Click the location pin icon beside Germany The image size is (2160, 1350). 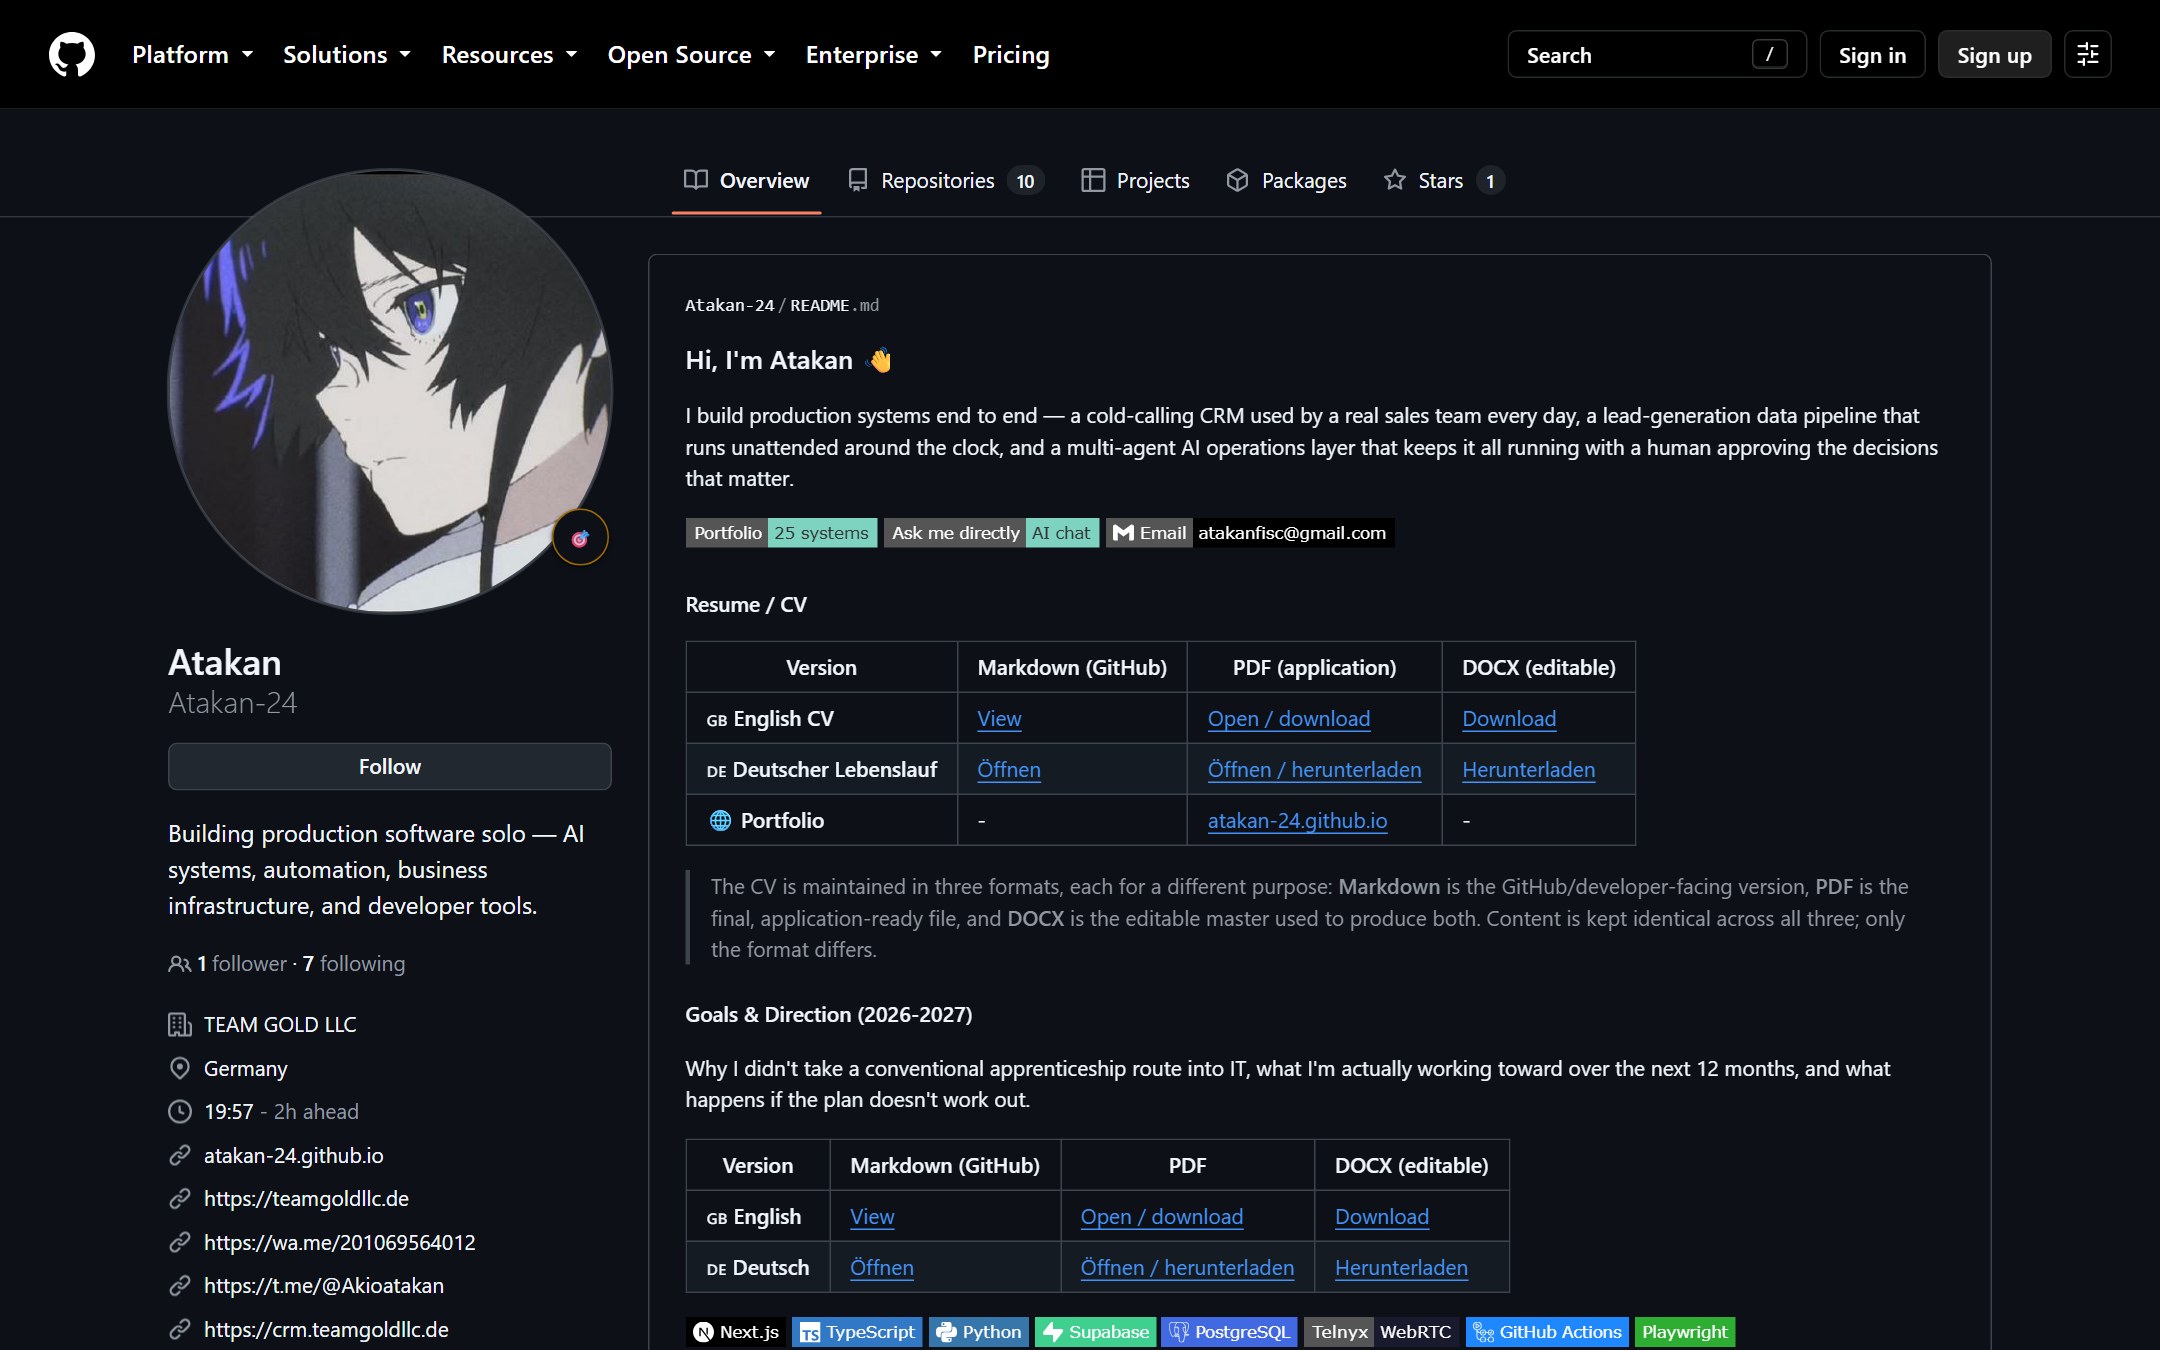pos(180,1069)
